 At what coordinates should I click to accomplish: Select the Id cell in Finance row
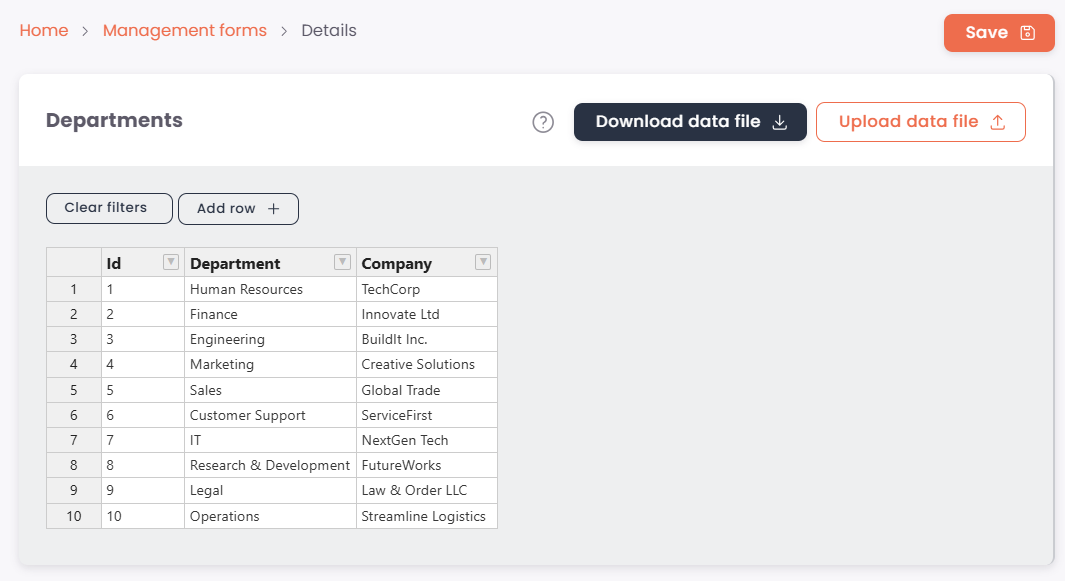tap(143, 314)
